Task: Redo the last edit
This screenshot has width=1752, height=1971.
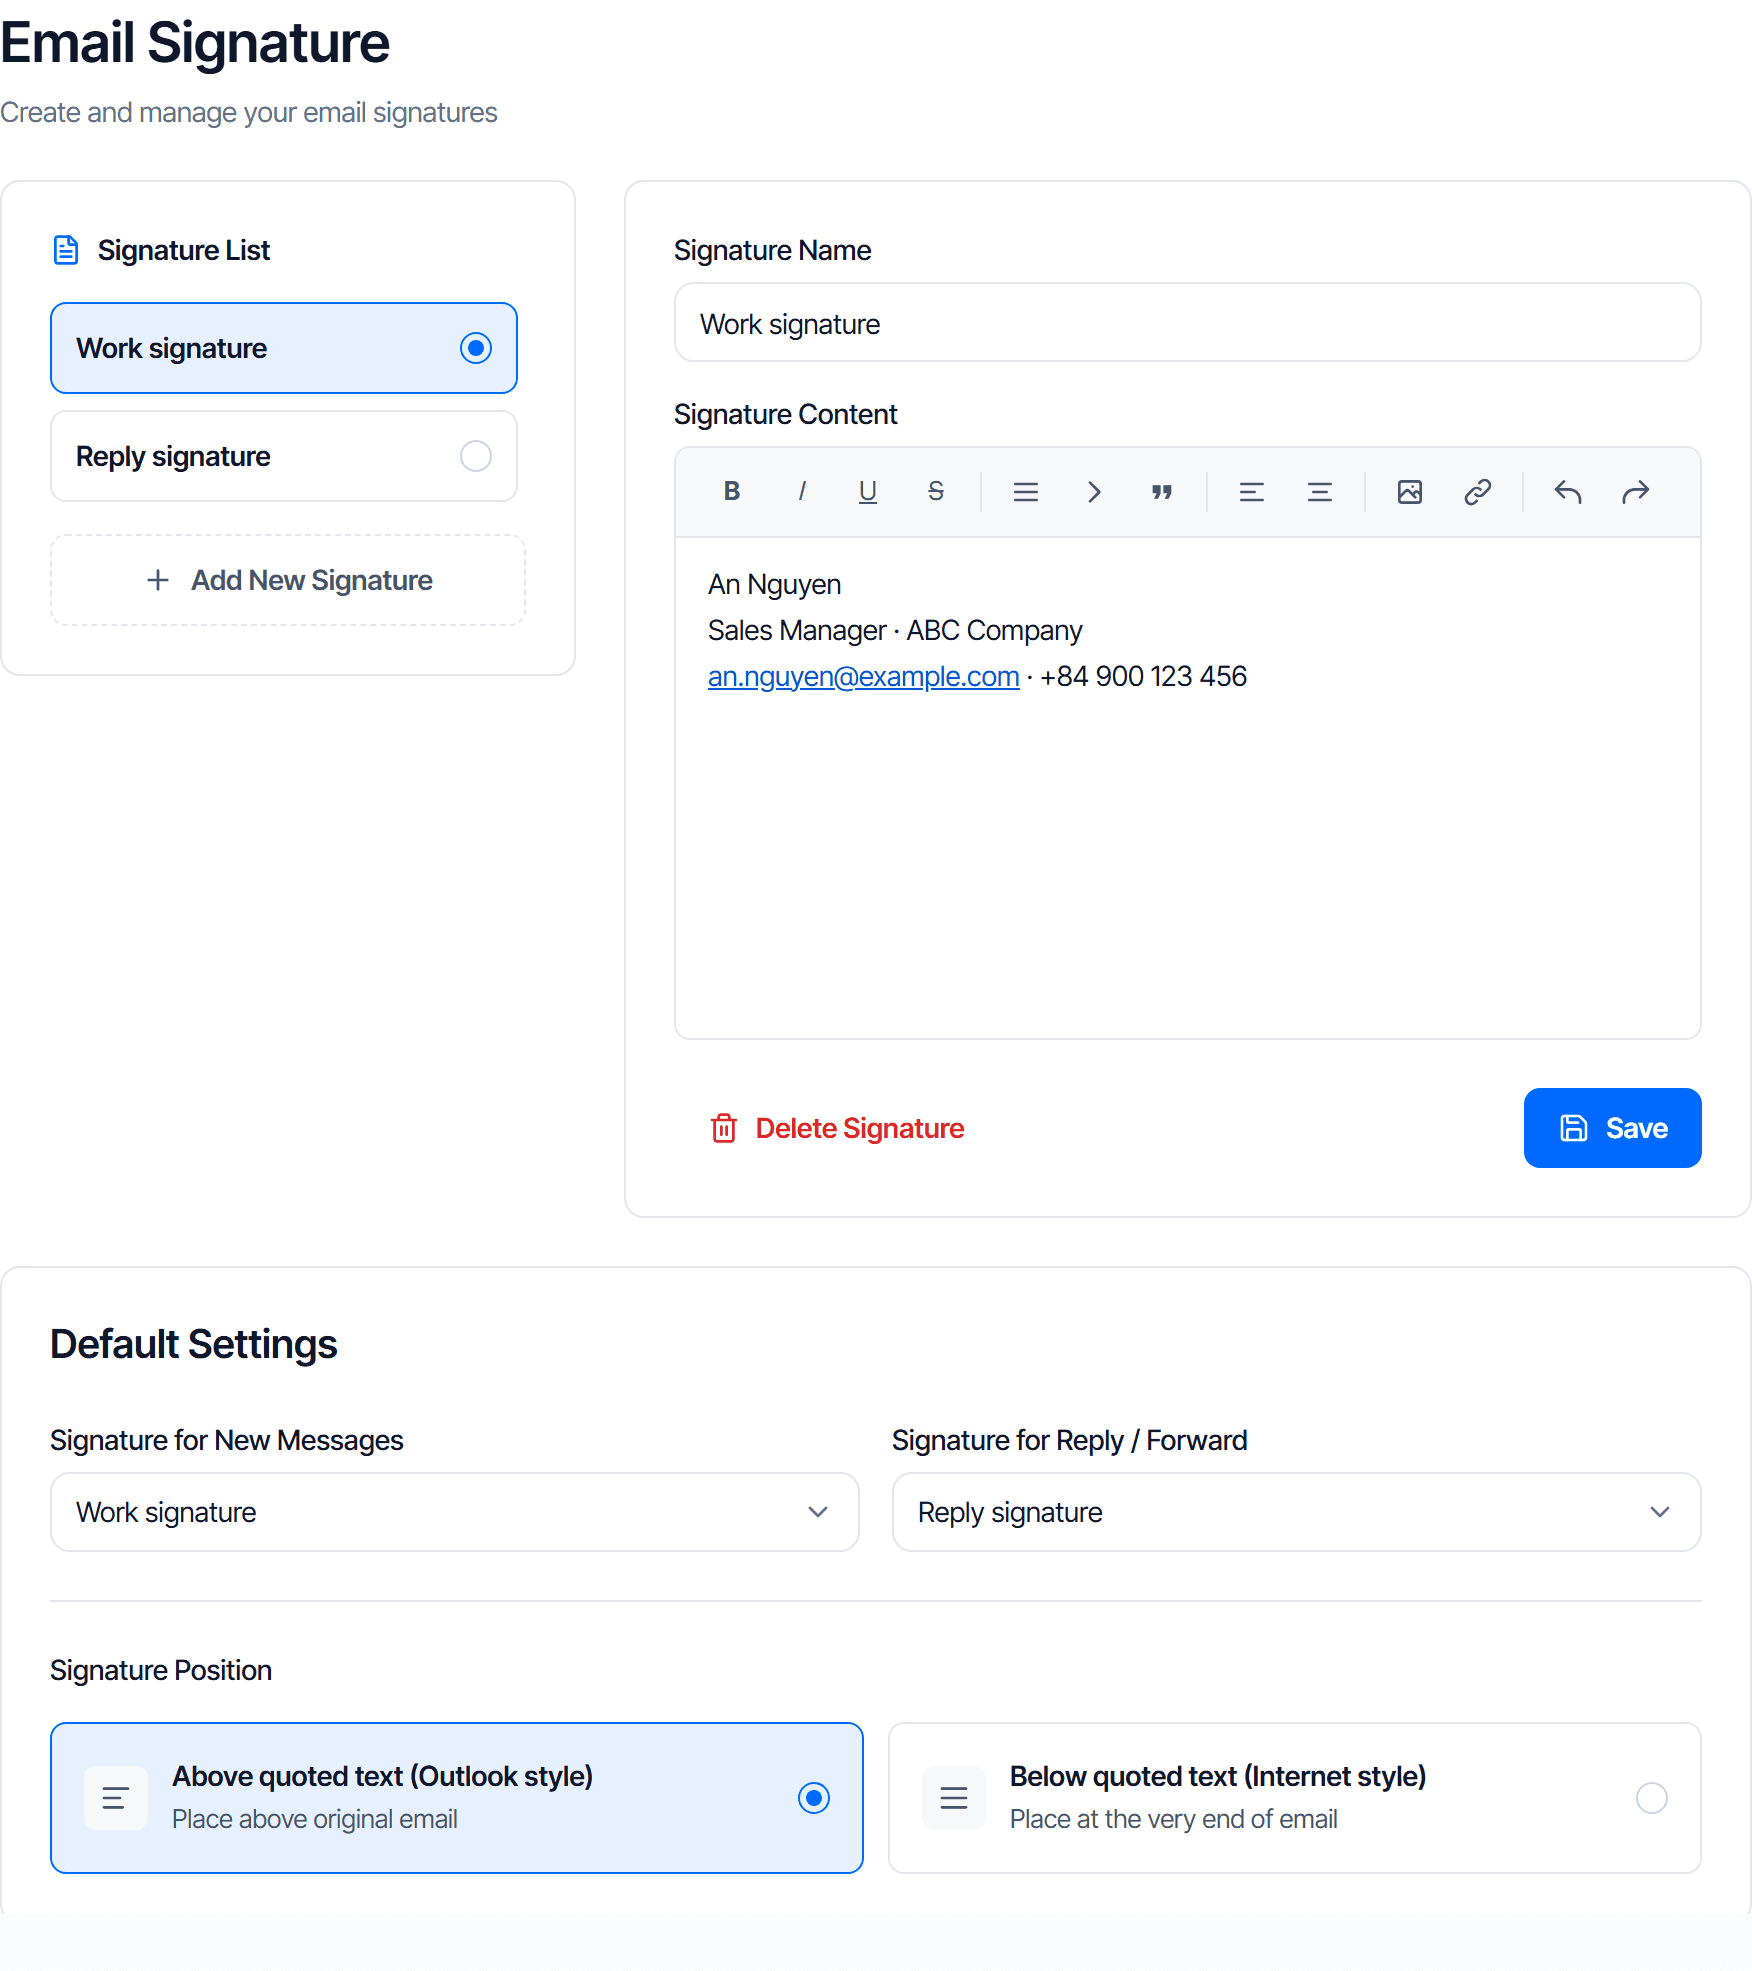Action: click(x=1636, y=491)
